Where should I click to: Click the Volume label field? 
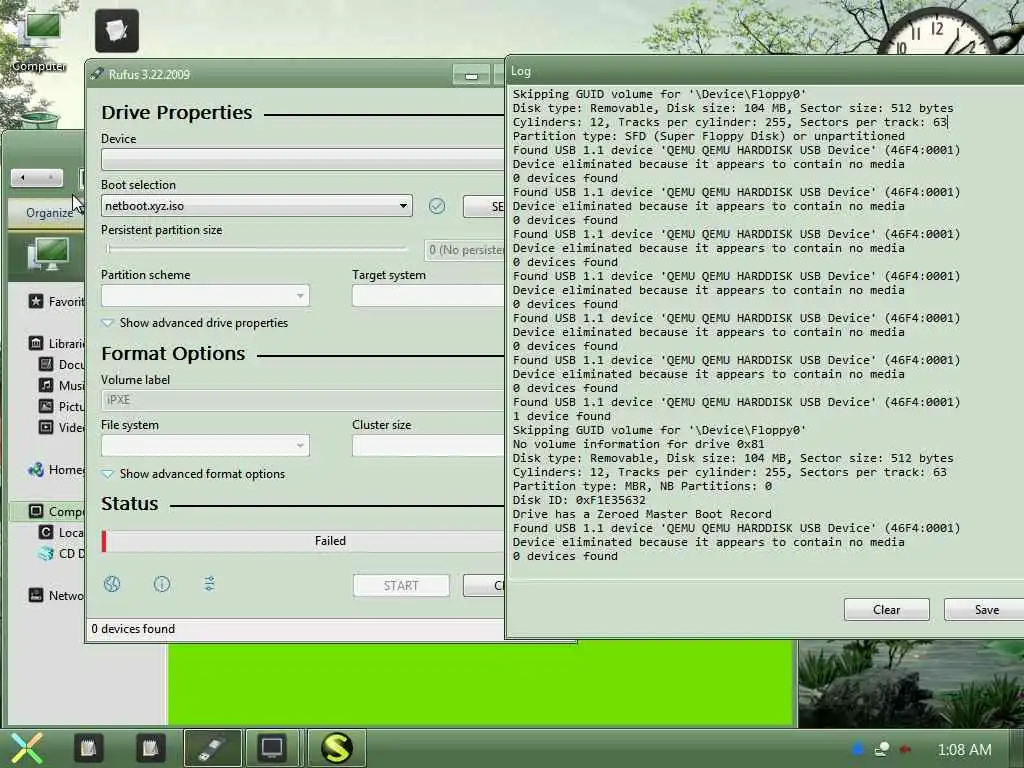[x=303, y=400]
